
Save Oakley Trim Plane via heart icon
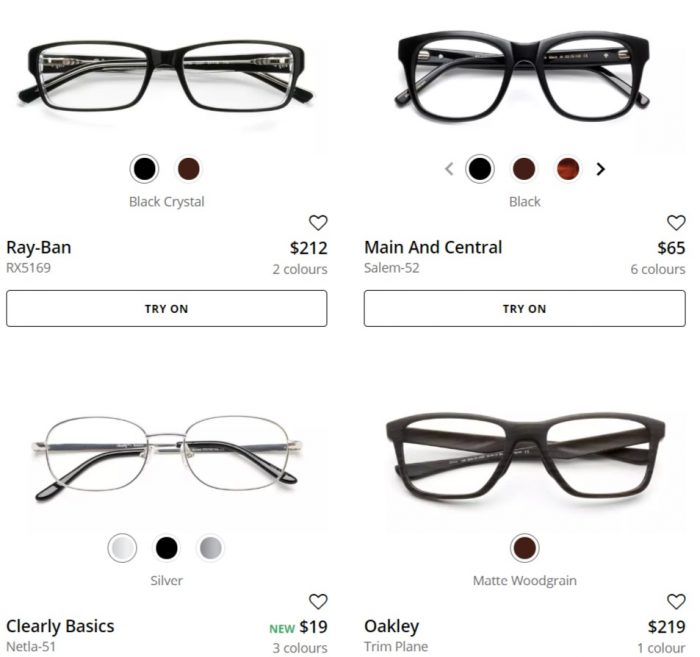676,601
